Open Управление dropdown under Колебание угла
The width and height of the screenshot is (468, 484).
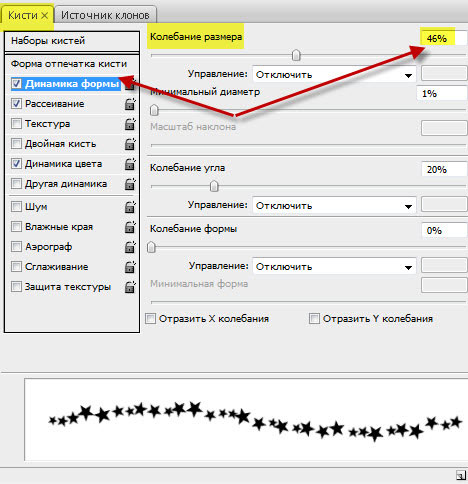point(334,205)
